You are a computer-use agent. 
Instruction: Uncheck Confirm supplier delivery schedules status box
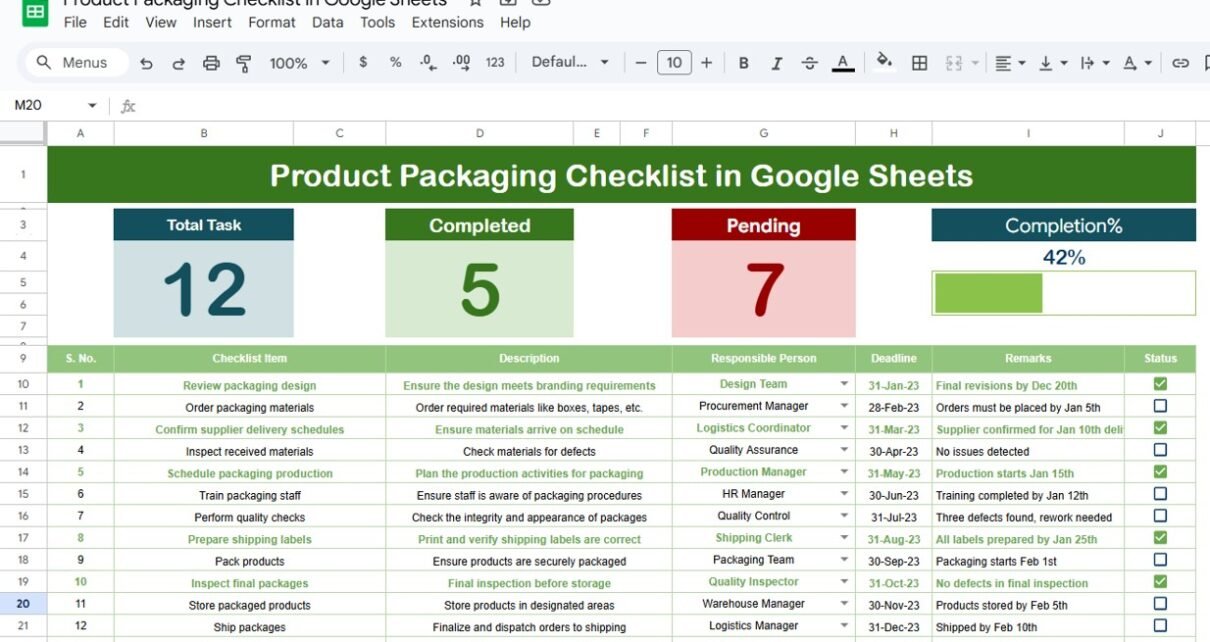(1160, 428)
